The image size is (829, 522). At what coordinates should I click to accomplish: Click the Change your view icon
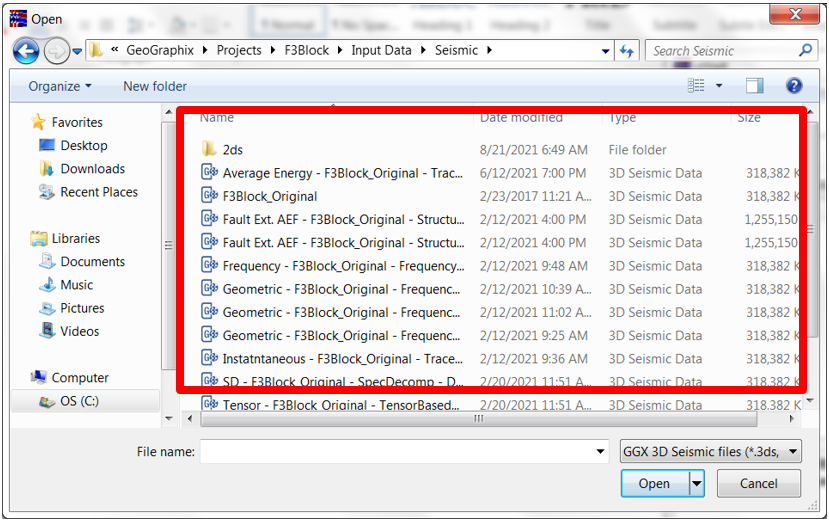696,86
